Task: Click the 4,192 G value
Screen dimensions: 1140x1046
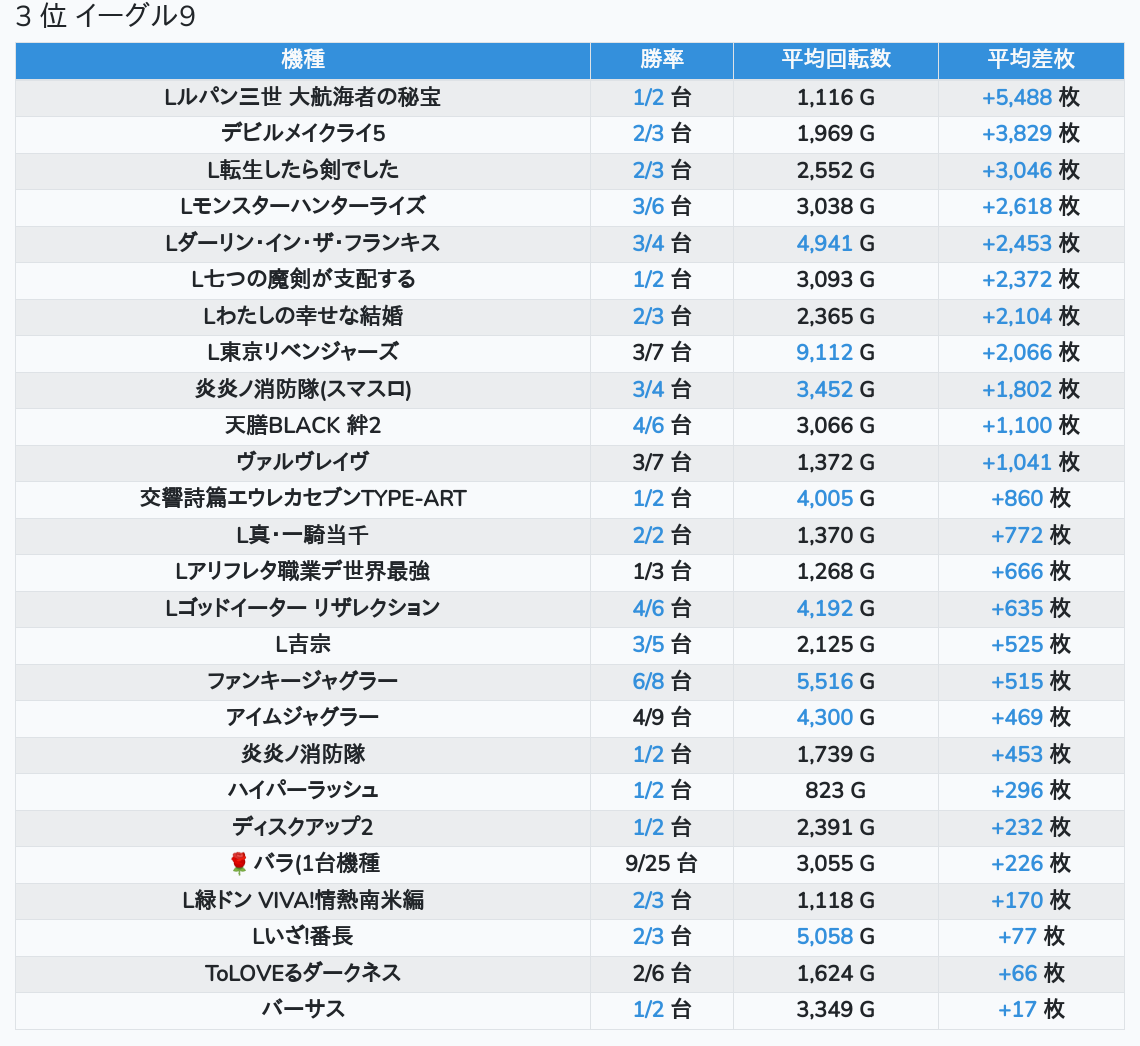Action: pos(836,608)
